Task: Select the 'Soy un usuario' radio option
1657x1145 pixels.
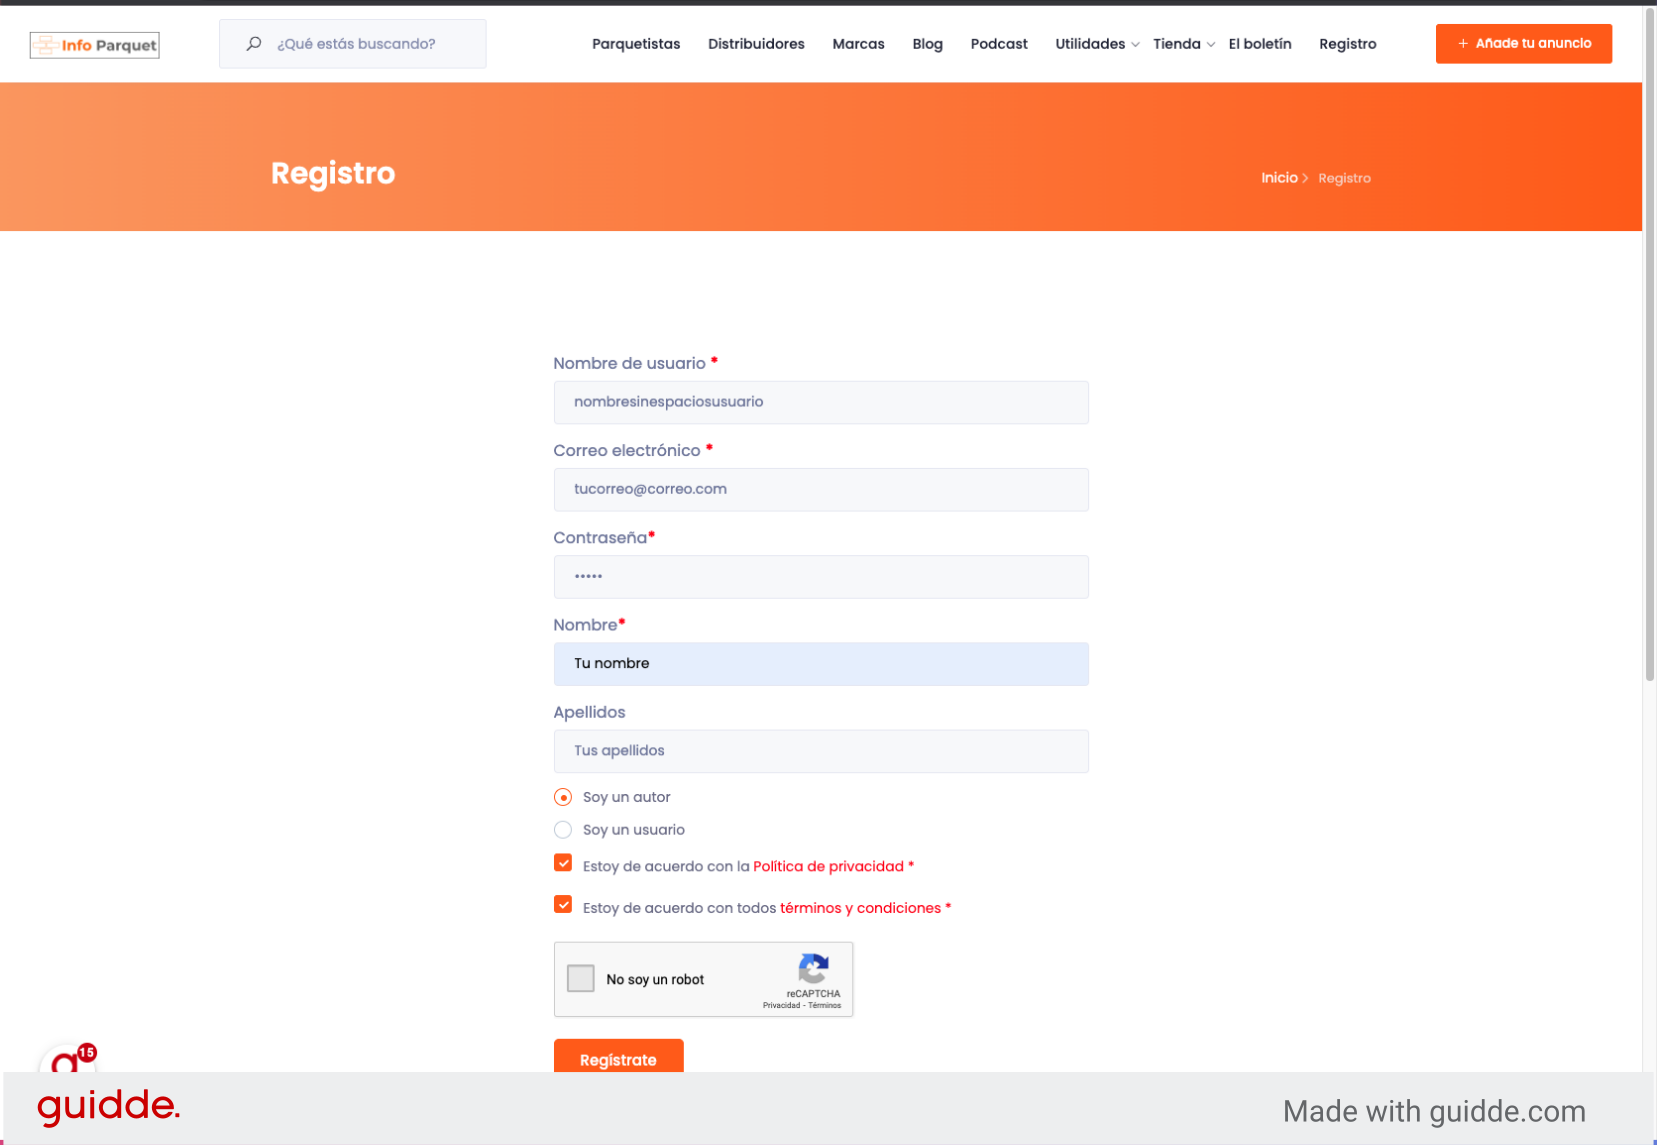Action: pos(563,830)
